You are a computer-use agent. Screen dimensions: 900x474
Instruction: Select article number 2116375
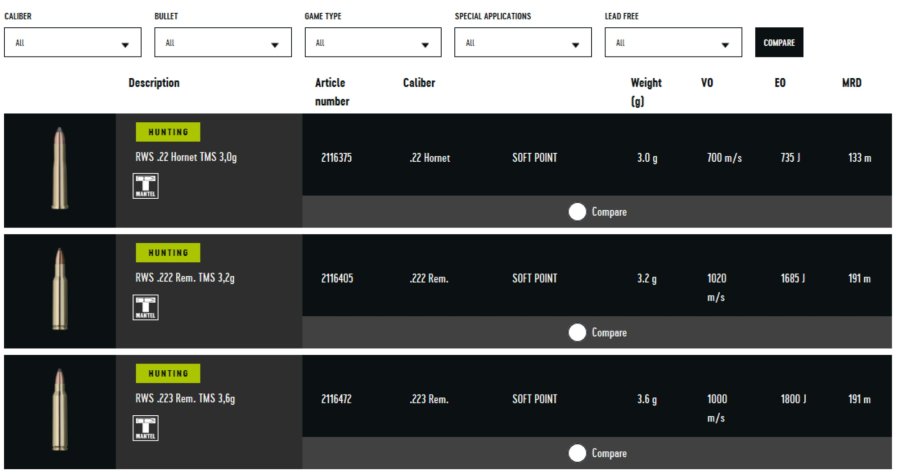click(336, 158)
